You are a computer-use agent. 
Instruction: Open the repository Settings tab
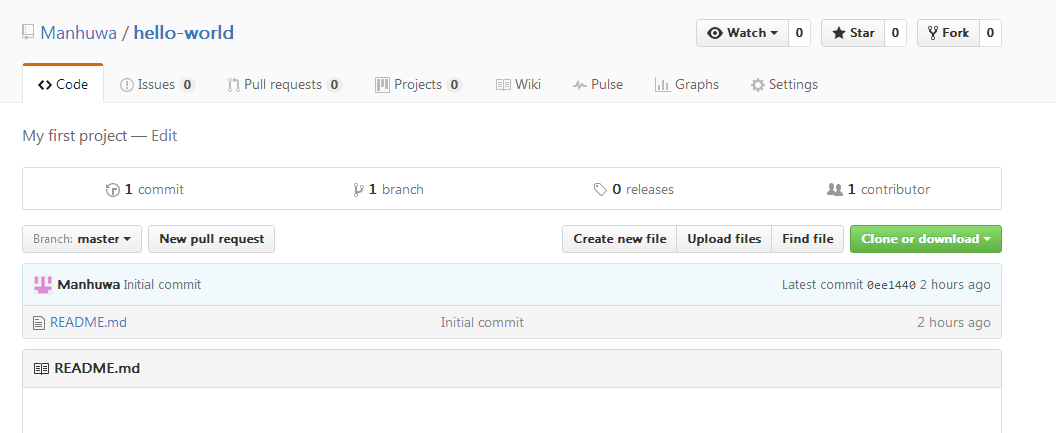(784, 84)
